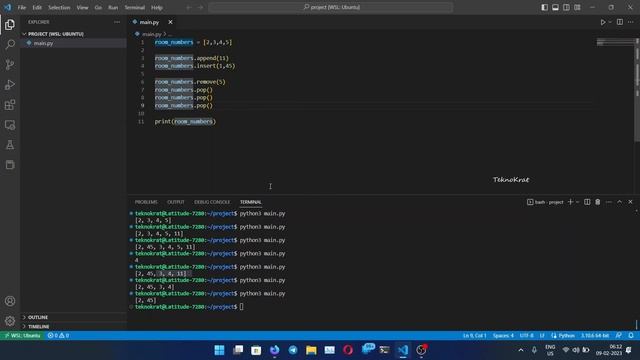Click UTF-8 encoding status item
640x360 pixels.
tap(527, 336)
